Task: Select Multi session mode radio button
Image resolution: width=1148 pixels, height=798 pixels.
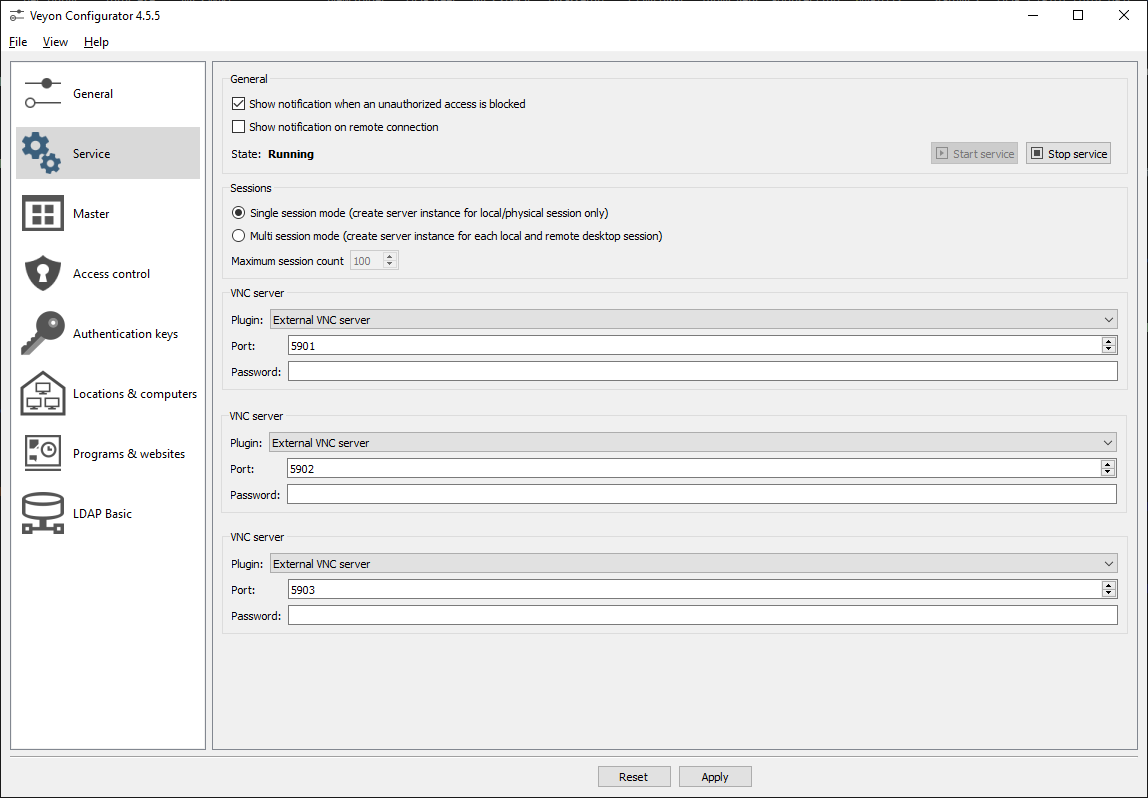Action: 239,236
